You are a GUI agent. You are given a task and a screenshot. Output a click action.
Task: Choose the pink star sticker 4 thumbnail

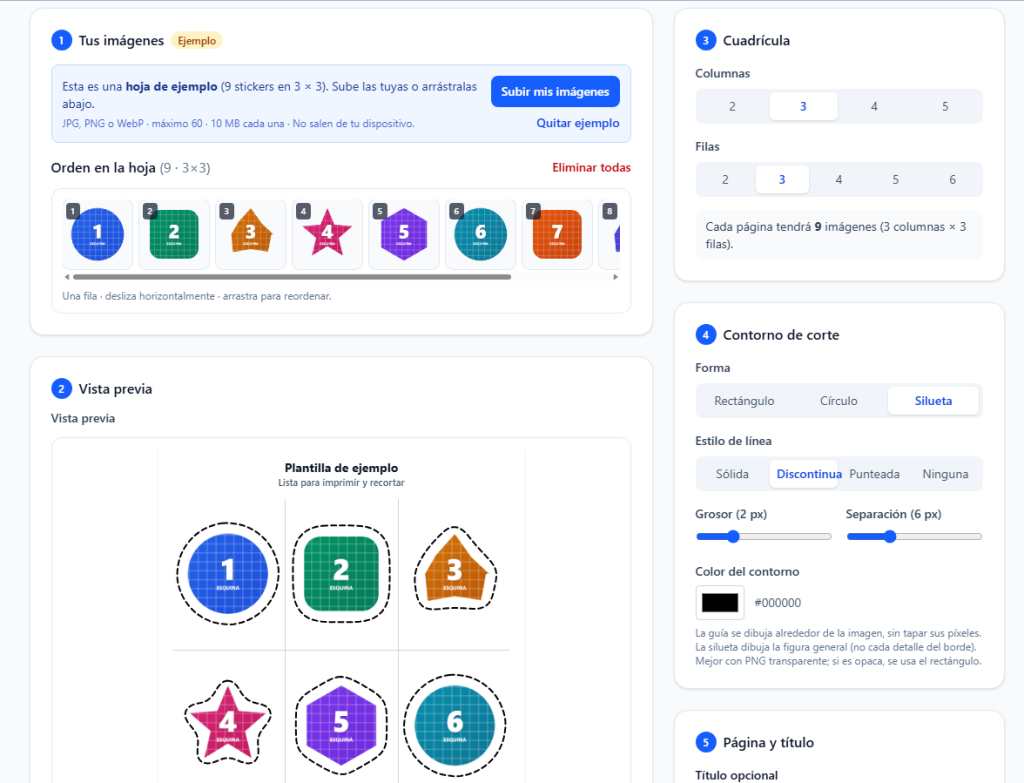[327, 234]
